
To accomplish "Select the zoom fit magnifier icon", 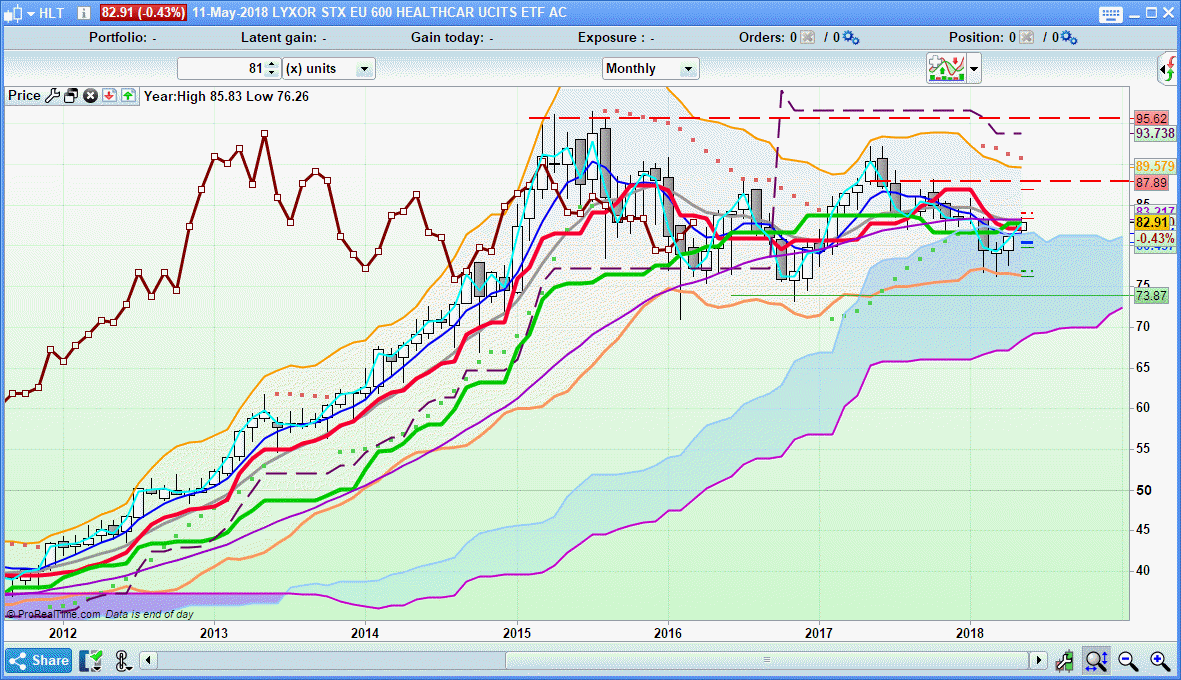I will pyautogui.click(x=1096, y=661).
